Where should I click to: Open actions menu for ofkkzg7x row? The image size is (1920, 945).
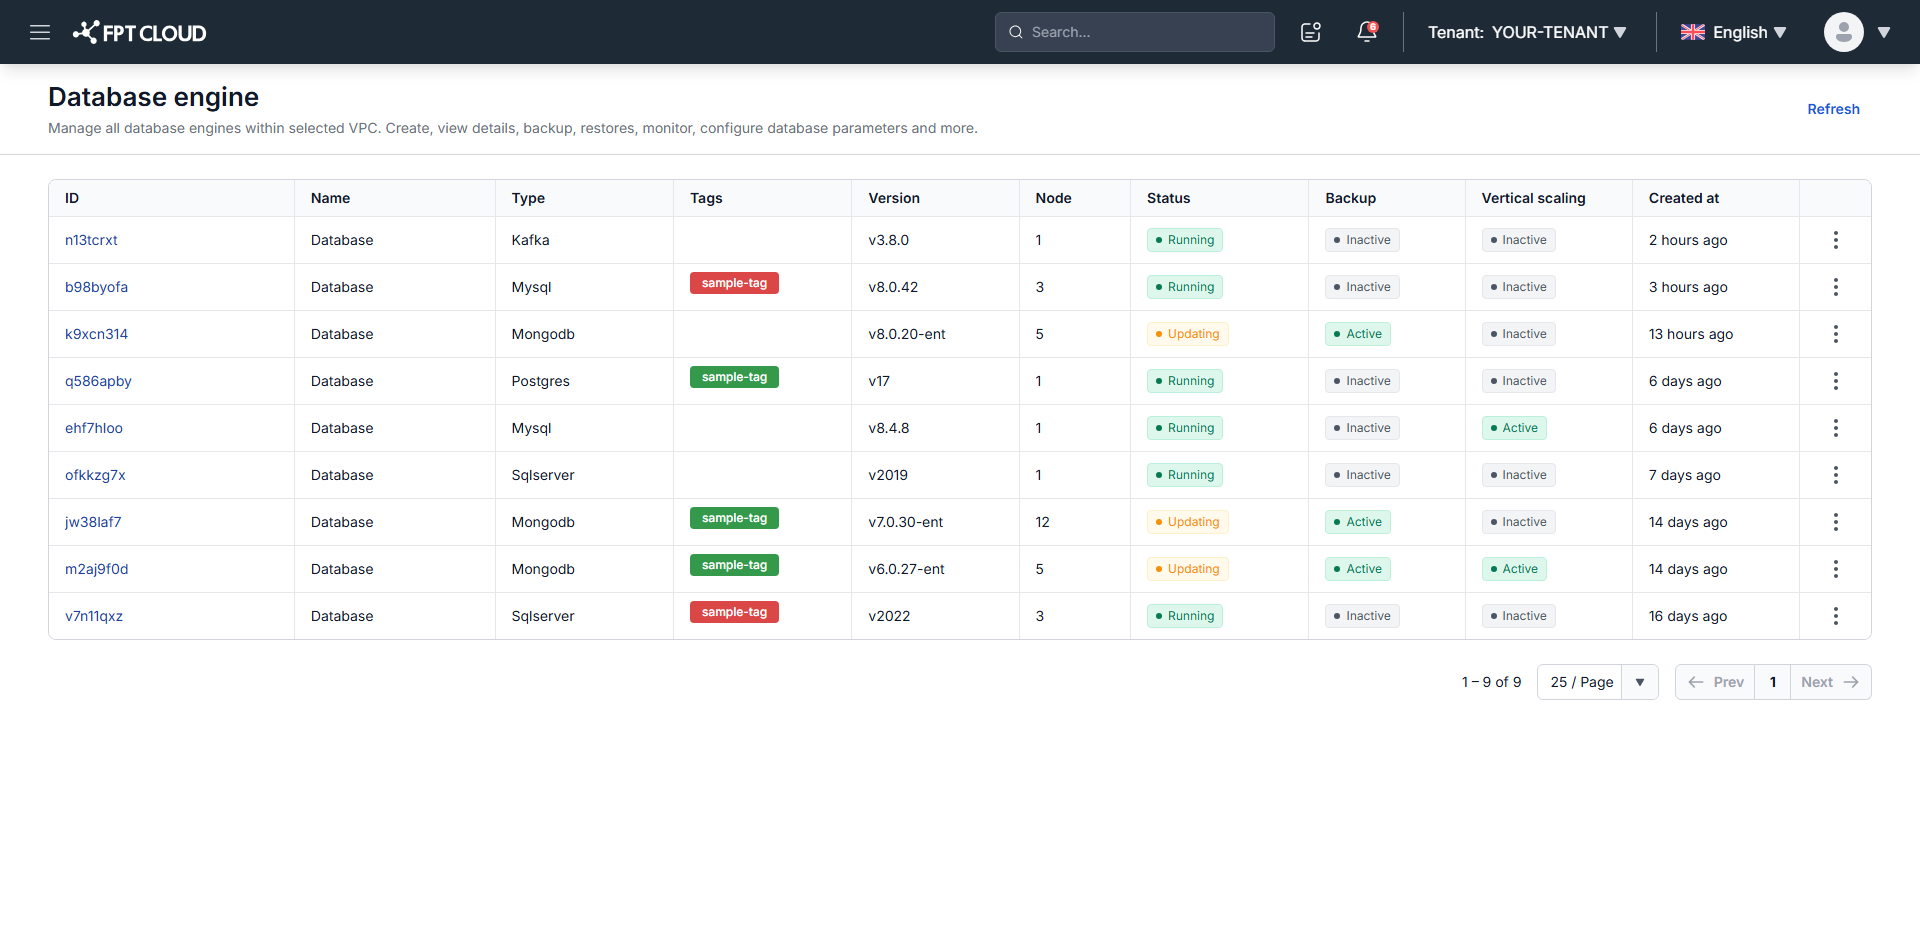(1835, 475)
